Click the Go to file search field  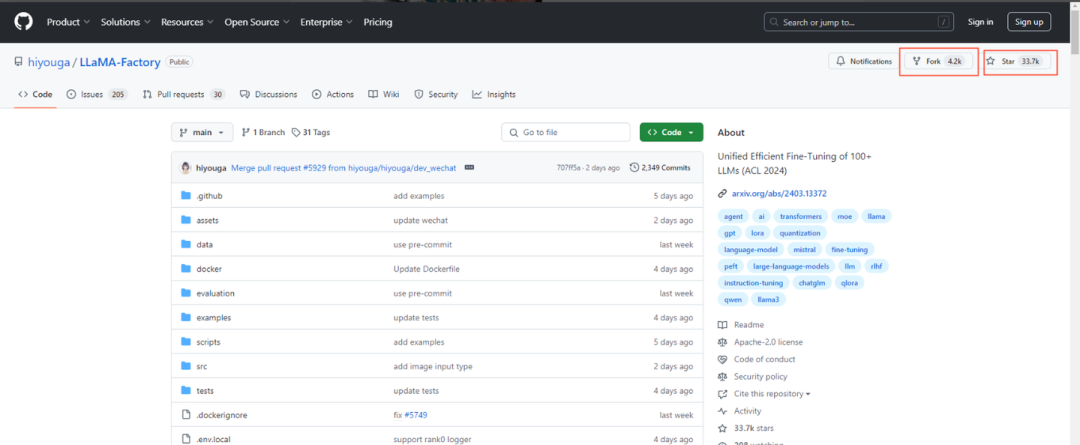[565, 132]
